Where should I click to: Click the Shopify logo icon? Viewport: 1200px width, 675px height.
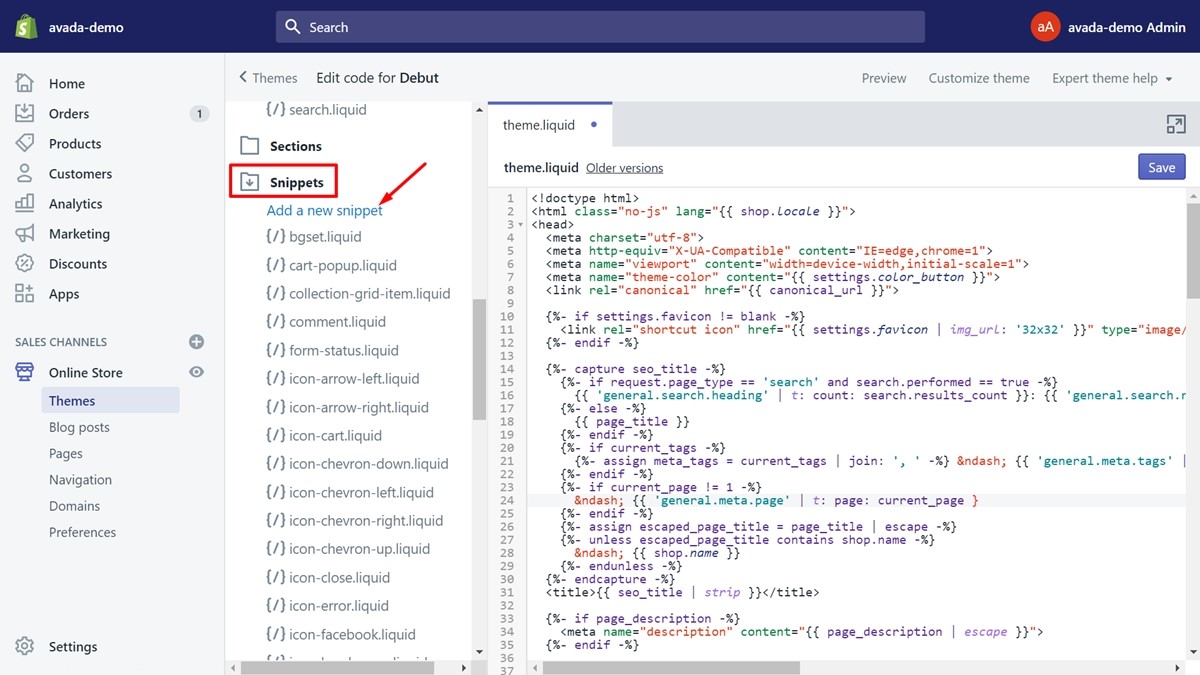(x=26, y=27)
